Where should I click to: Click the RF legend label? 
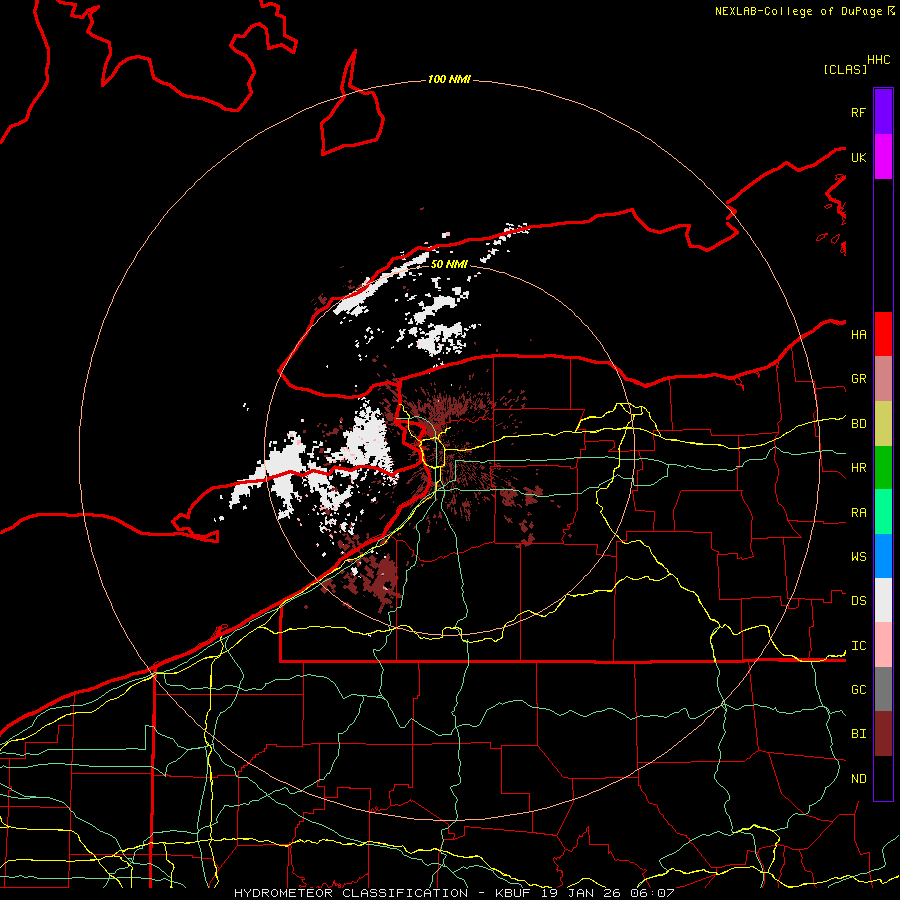858,112
